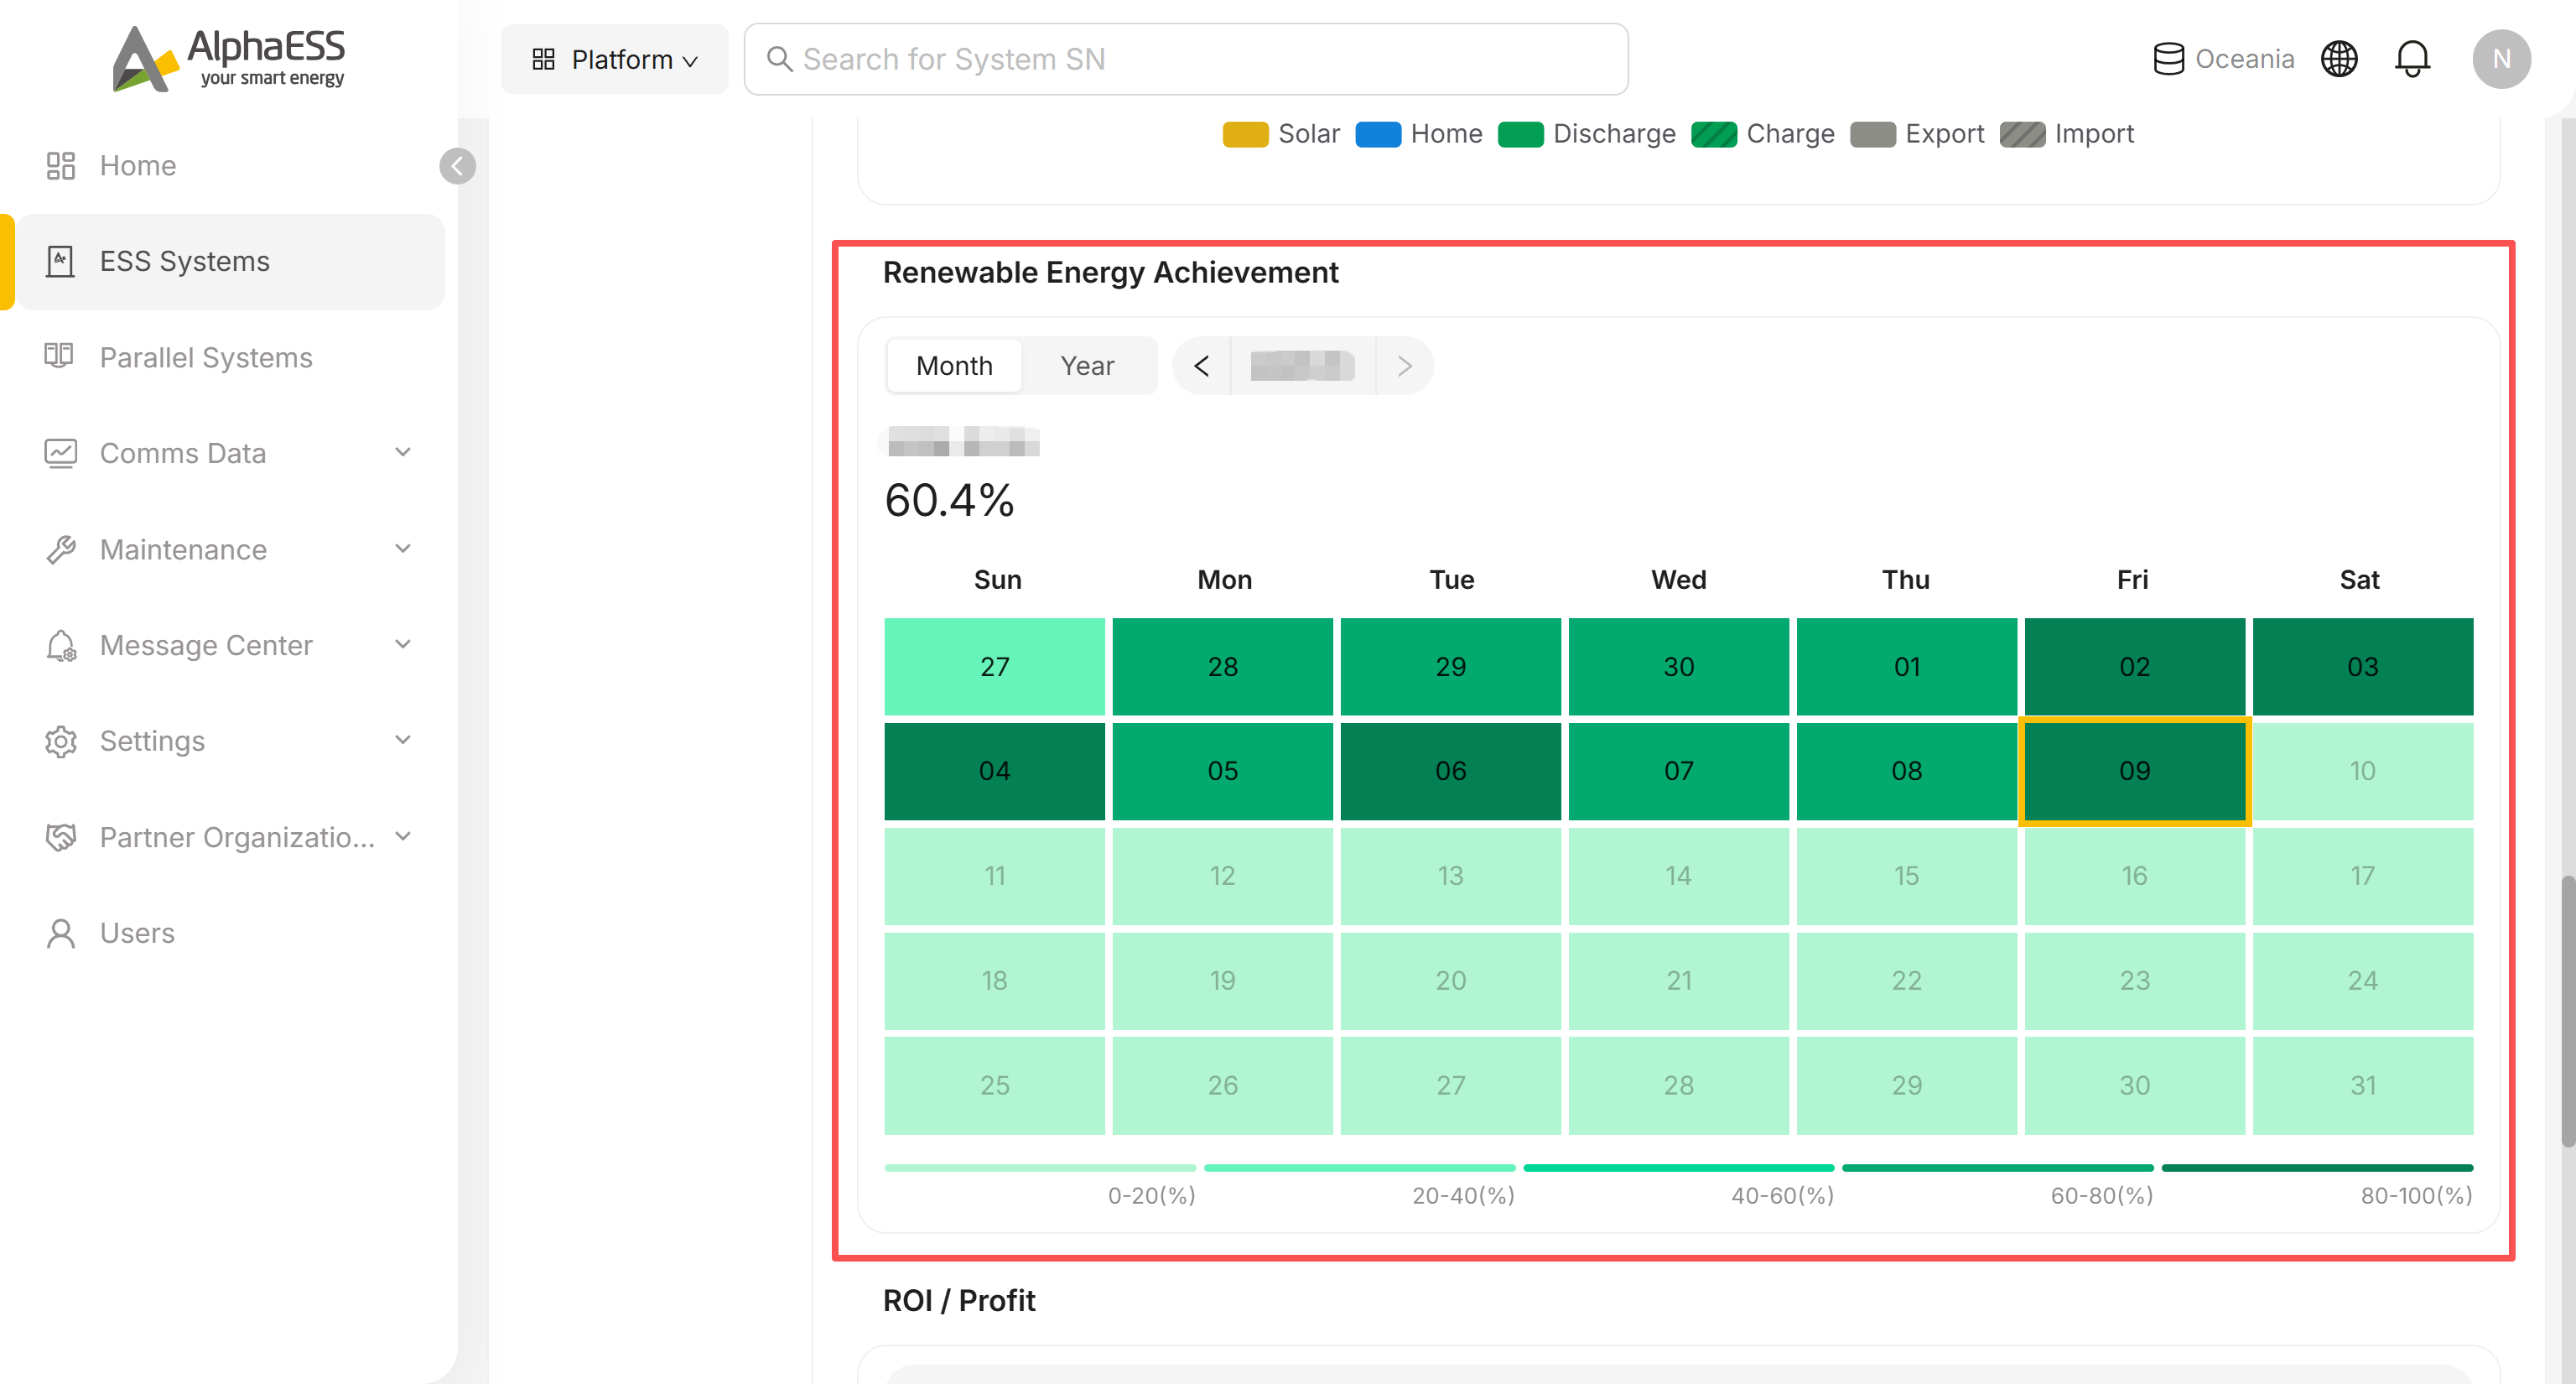Open the Platform dropdown
Image resolution: width=2576 pixels, height=1384 pixels.
pyautogui.click(x=615, y=59)
